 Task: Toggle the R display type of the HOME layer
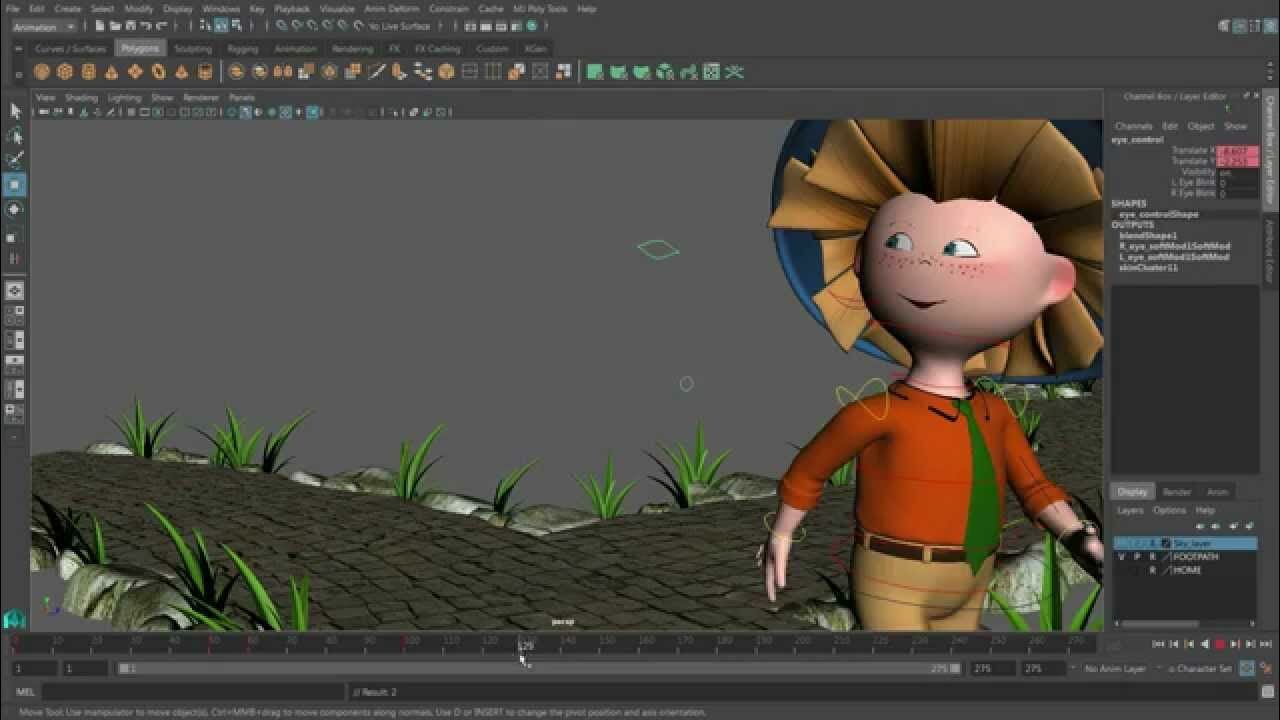pos(1152,570)
